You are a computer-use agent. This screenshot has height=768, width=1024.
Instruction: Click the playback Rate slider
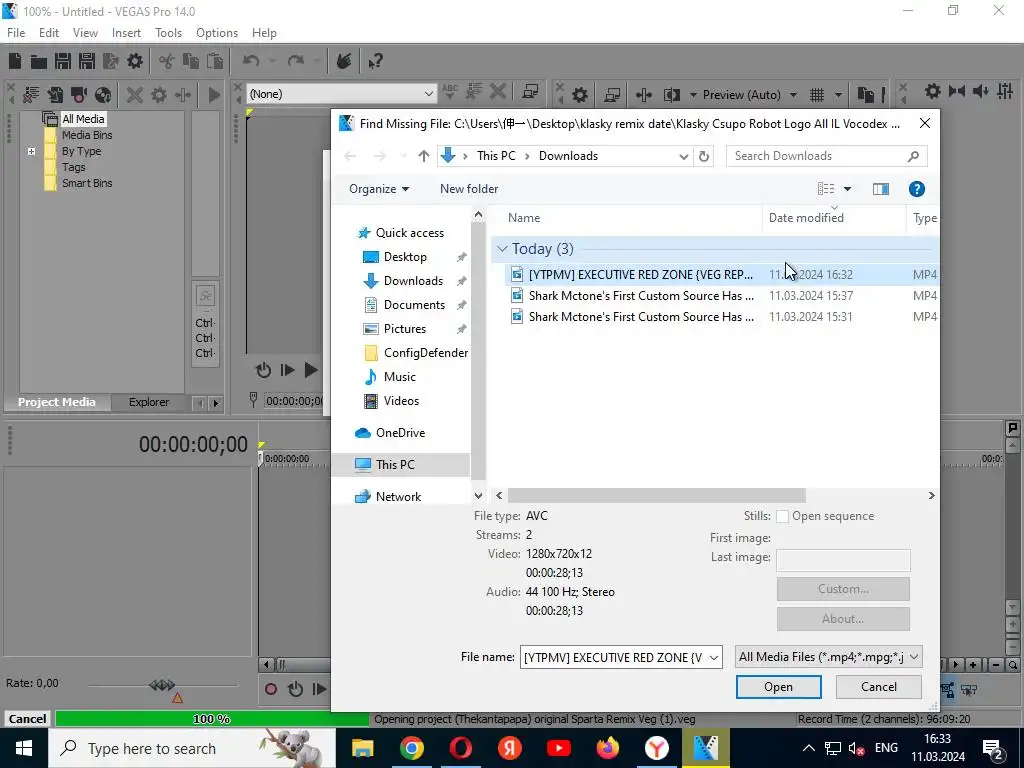pyautogui.click(x=162, y=685)
